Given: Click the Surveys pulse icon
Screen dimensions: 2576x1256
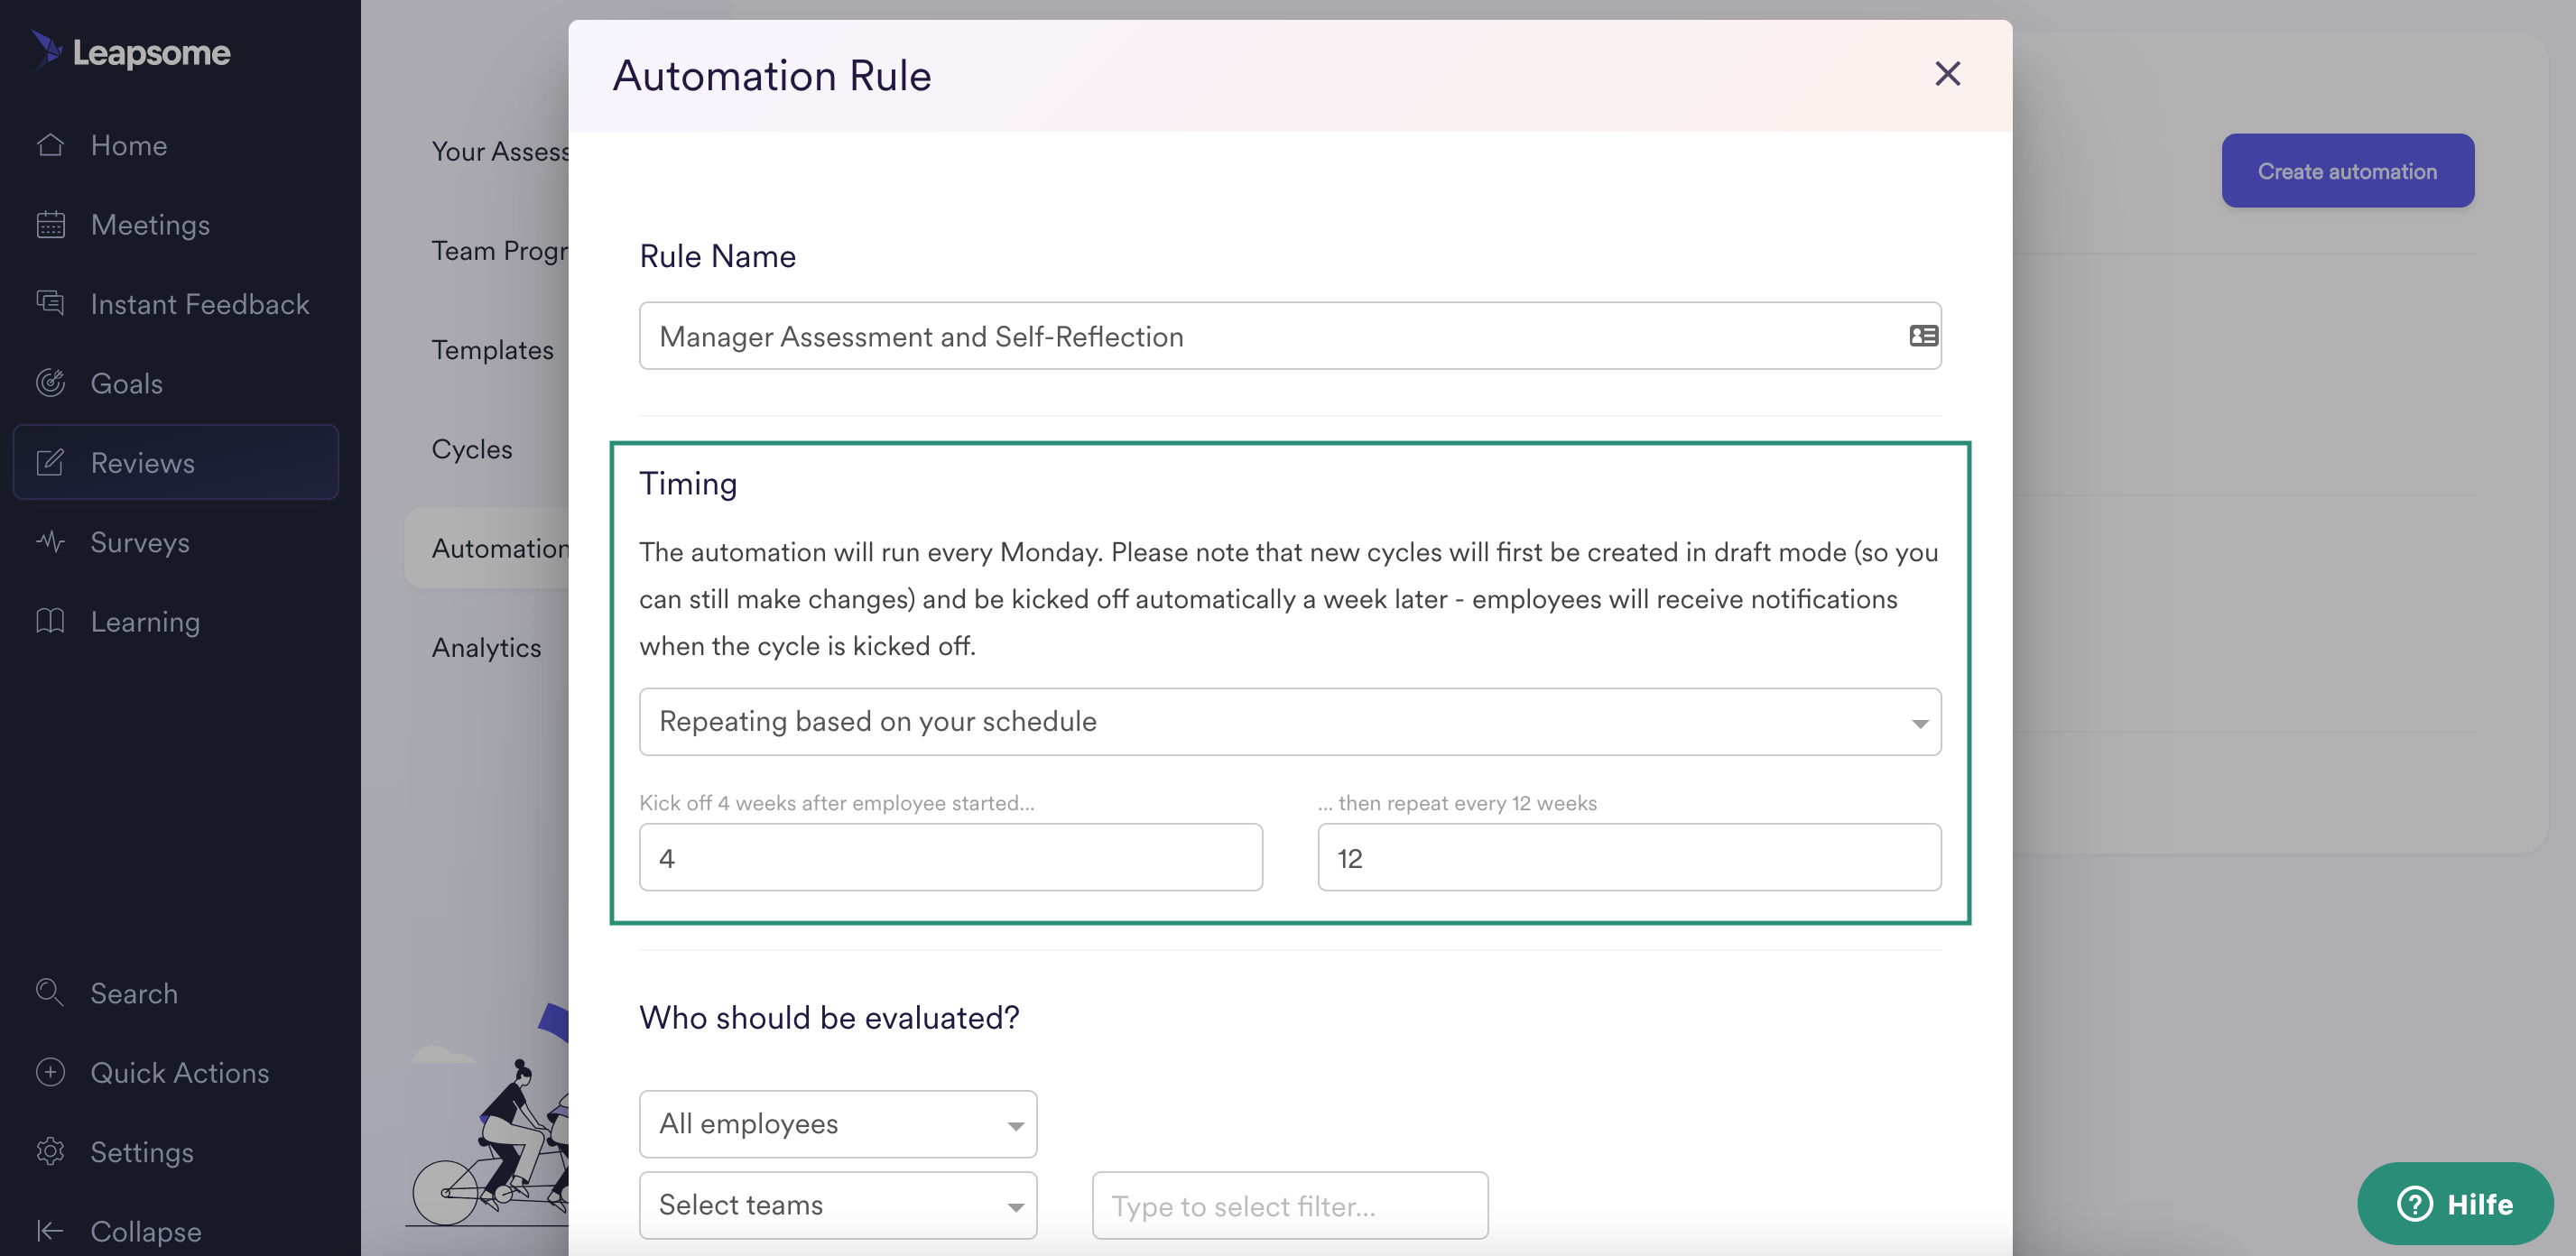Looking at the screenshot, I should click(50, 542).
